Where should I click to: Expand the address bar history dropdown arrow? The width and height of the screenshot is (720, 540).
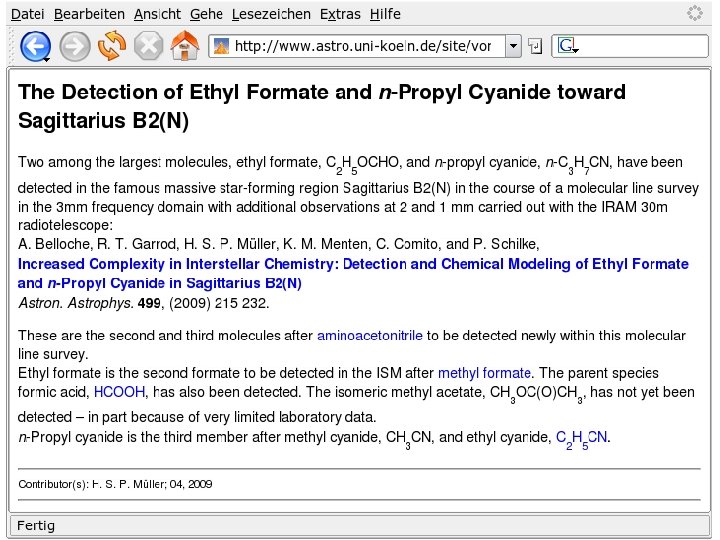point(513,46)
